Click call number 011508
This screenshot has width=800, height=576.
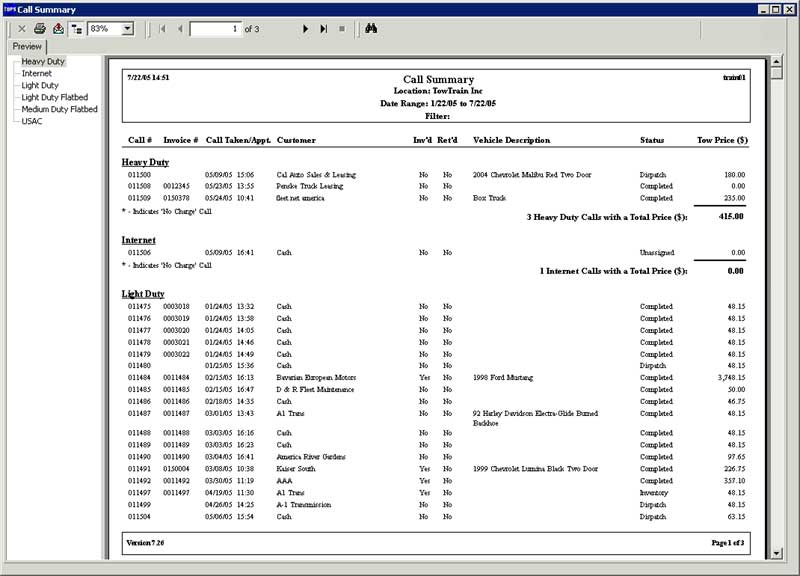tap(139, 186)
